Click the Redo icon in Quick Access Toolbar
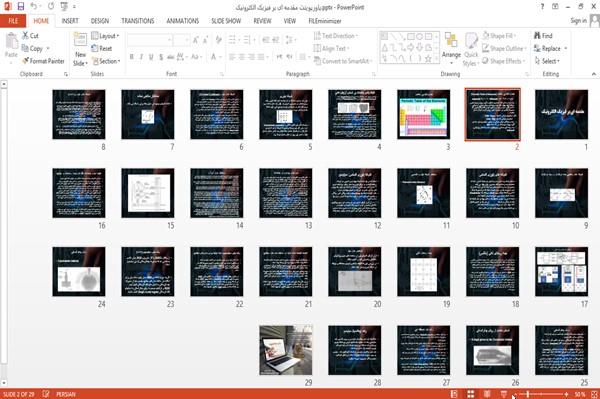Viewport: 600px width, 399px height. coord(51,6)
